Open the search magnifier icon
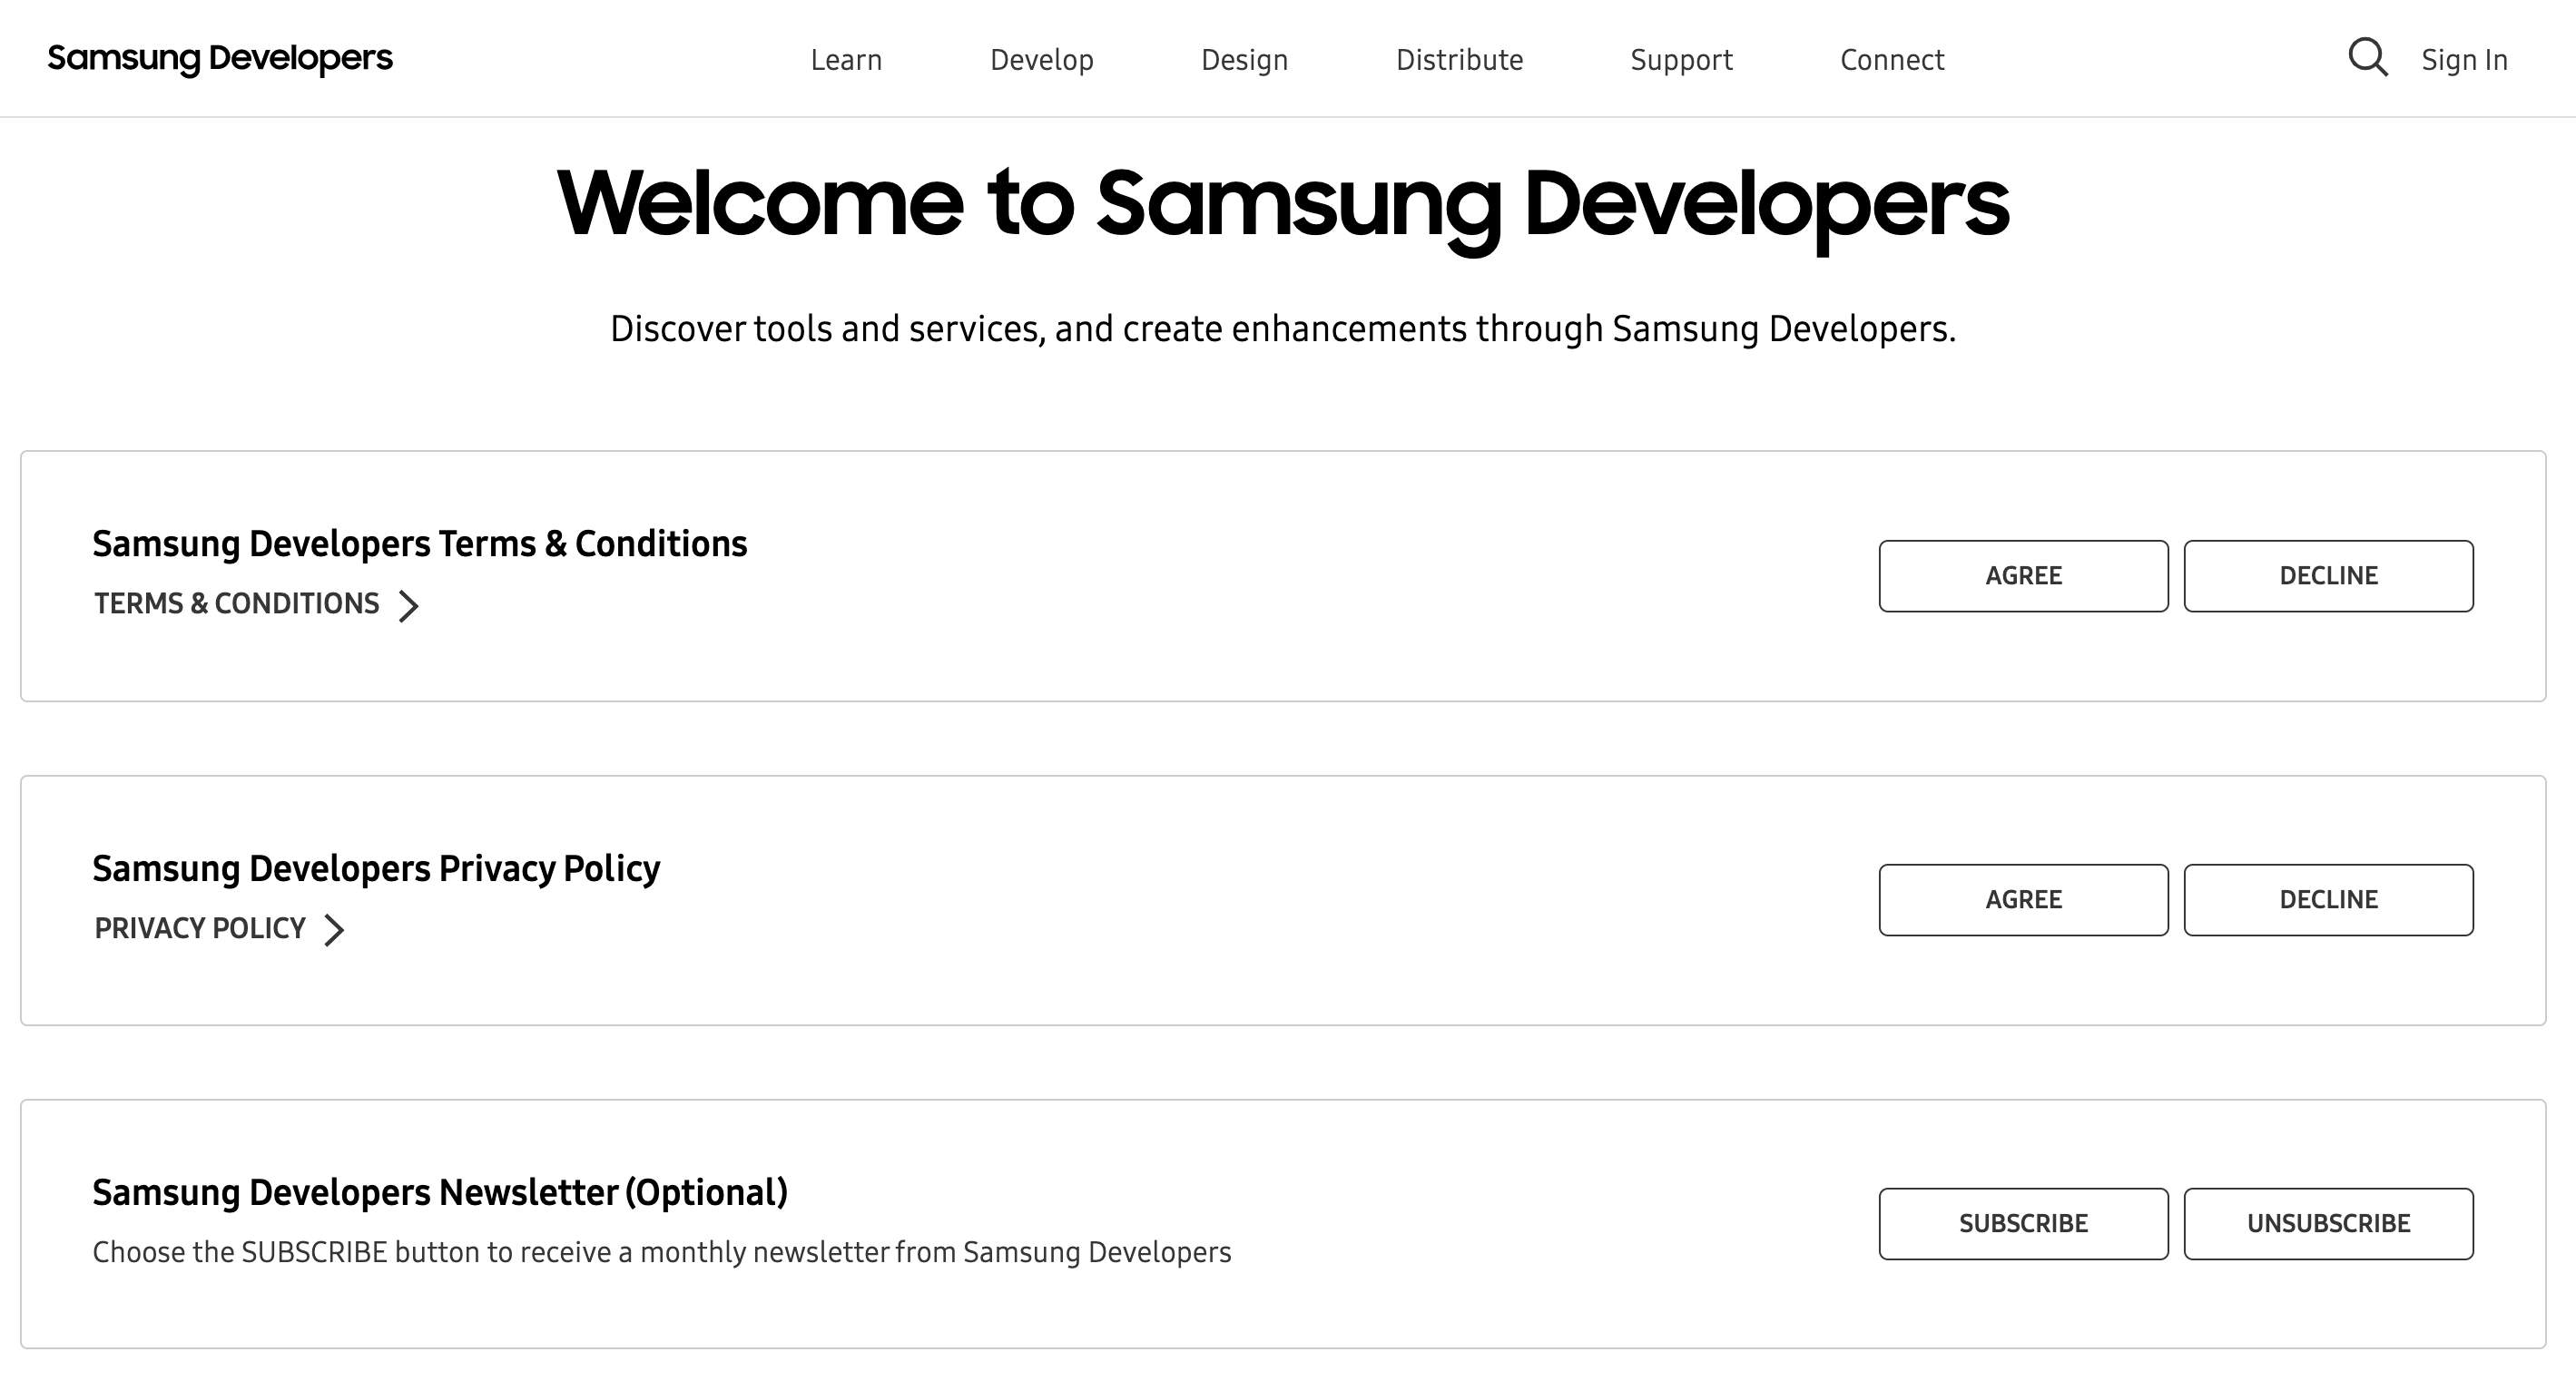The width and height of the screenshot is (2576, 1381). coord(2367,58)
